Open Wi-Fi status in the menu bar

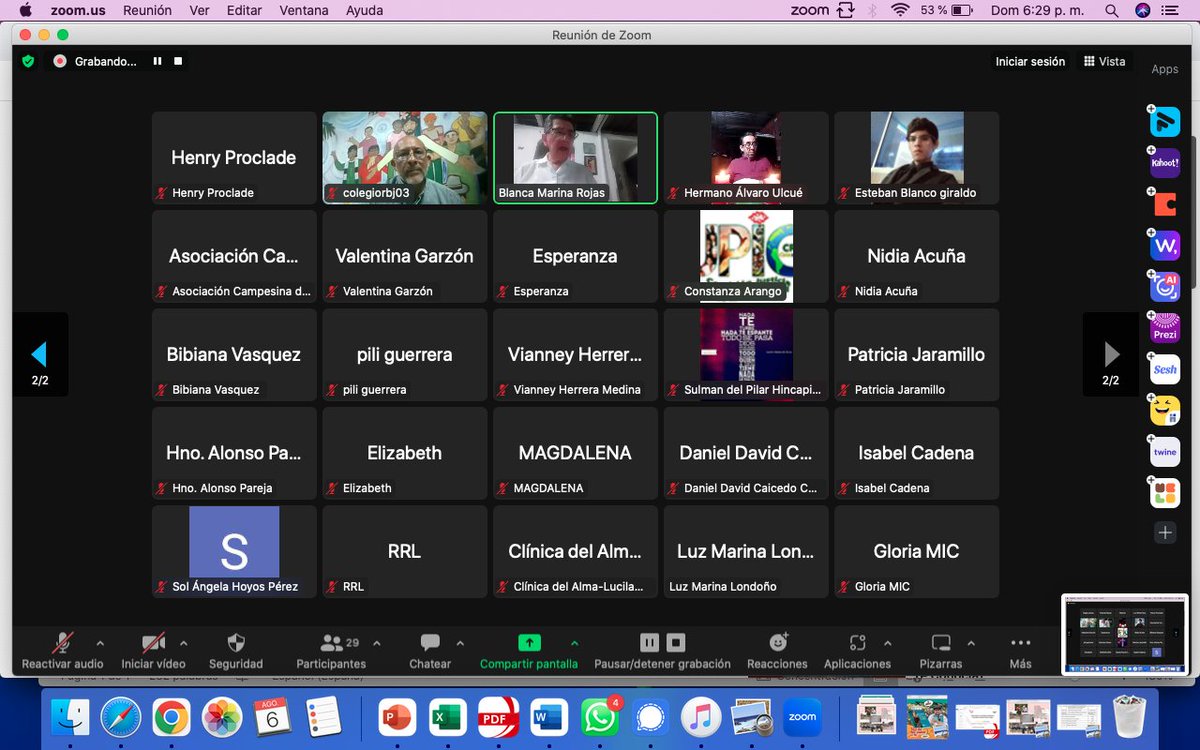coord(900,10)
